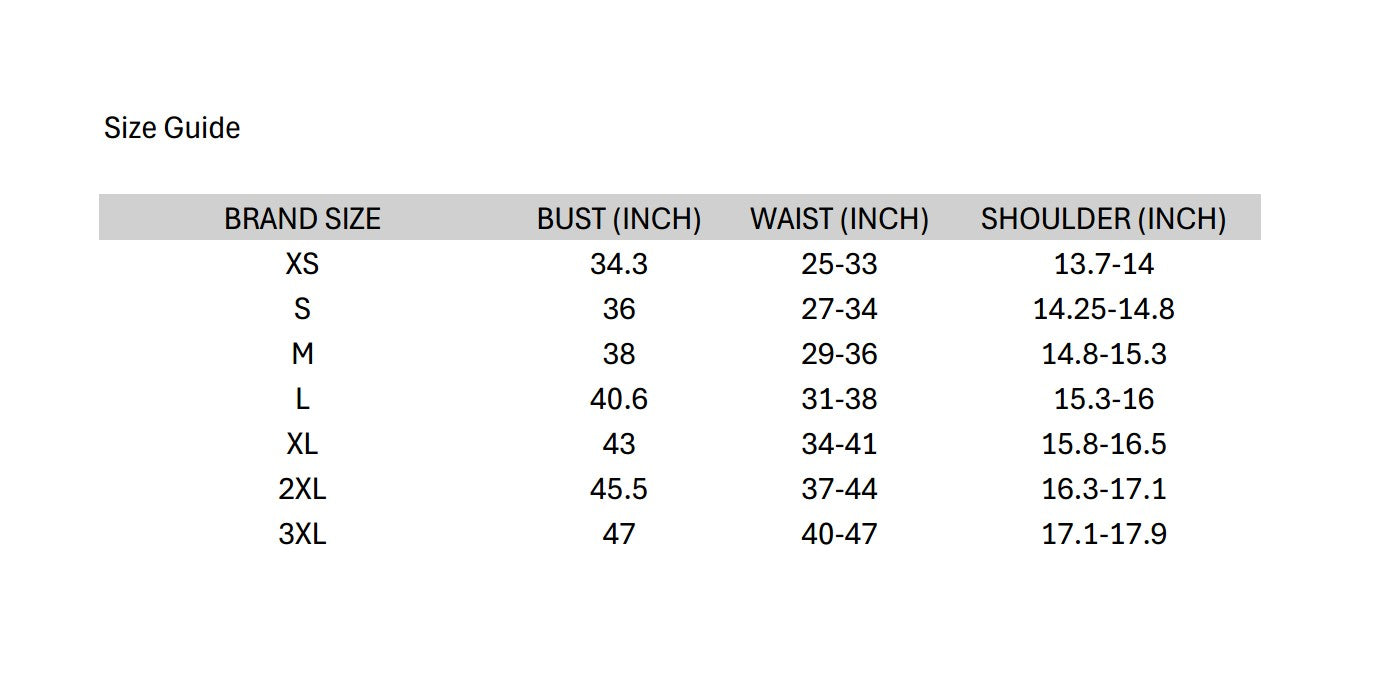Image resolution: width=1395 pixels, height=682 pixels.
Task: Select the XS brand size cell
Action: tap(302, 264)
